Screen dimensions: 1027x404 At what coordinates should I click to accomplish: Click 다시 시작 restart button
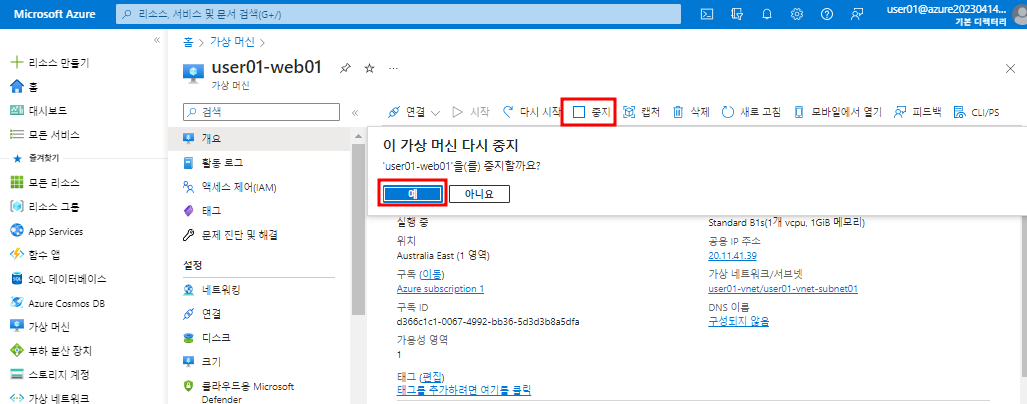(x=531, y=112)
